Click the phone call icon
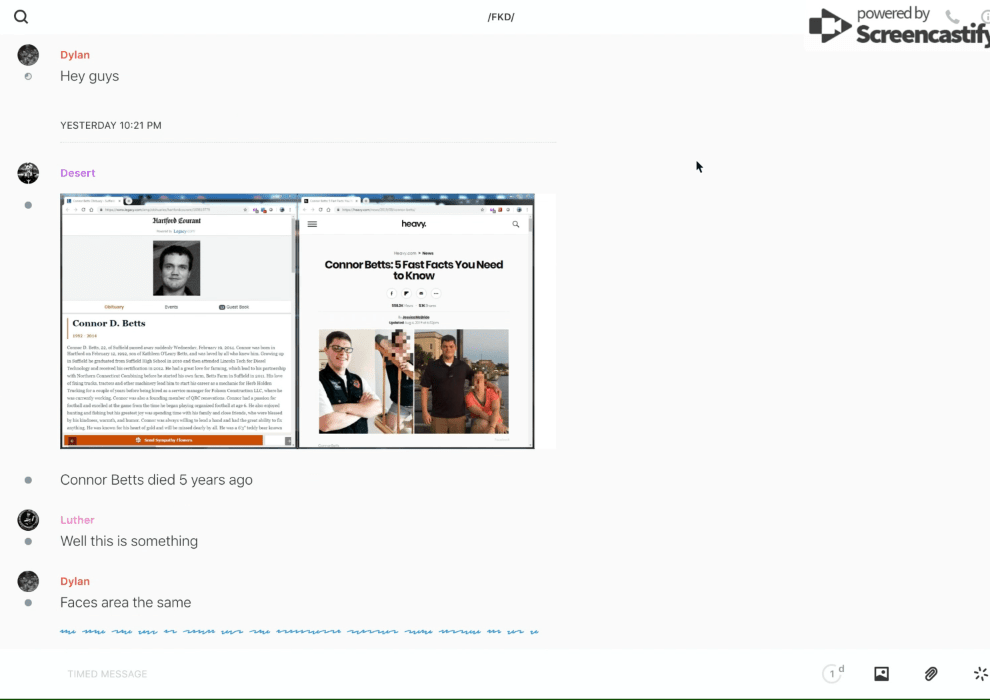This screenshot has height=700, width=990. 952,17
